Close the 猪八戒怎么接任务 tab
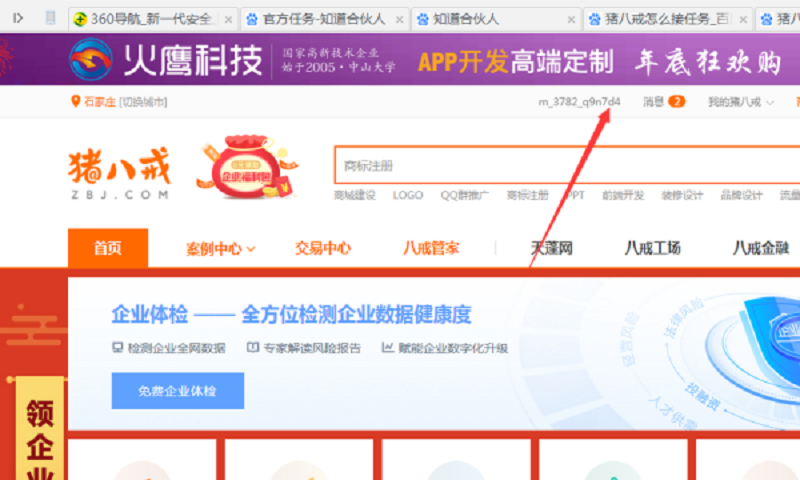This screenshot has width=800, height=480. click(x=743, y=20)
